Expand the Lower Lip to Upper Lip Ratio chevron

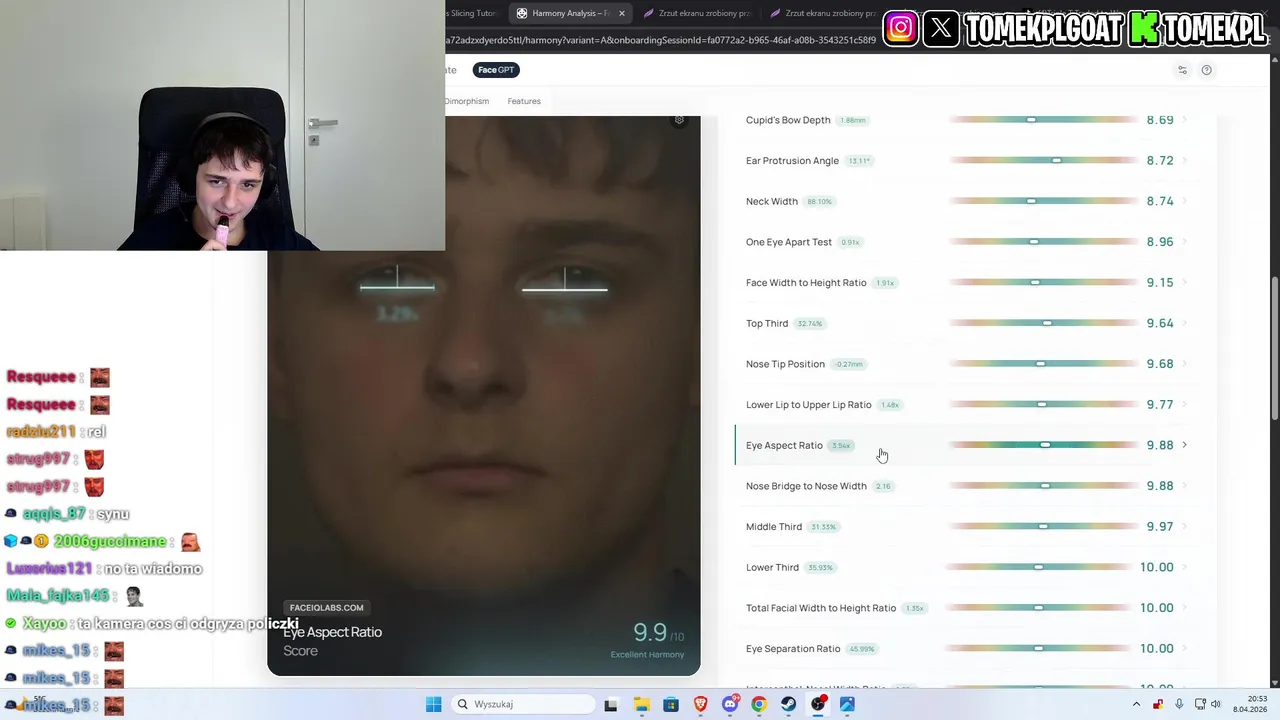(1185, 405)
